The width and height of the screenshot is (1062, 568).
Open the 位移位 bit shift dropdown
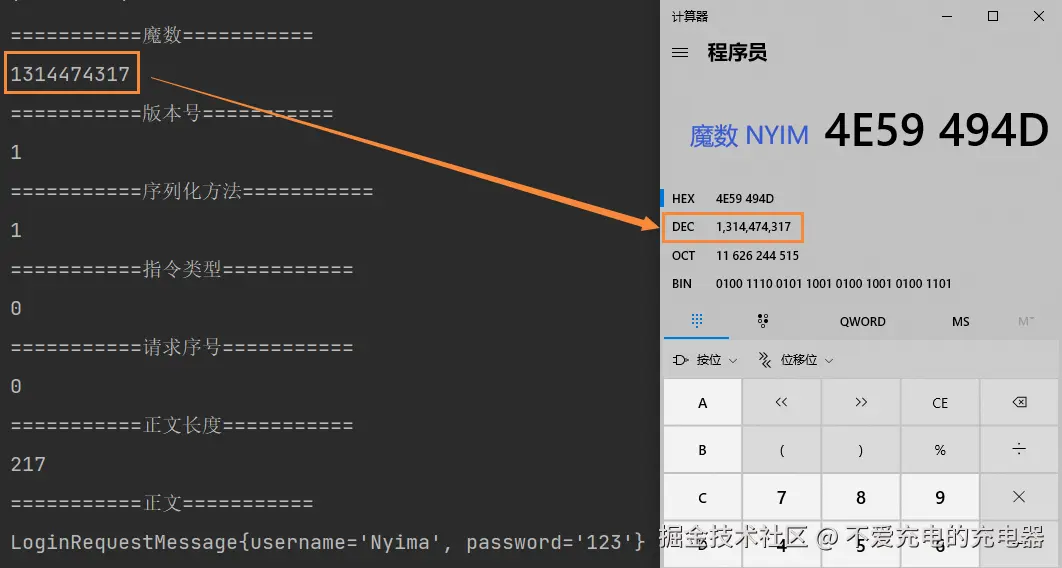click(796, 360)
